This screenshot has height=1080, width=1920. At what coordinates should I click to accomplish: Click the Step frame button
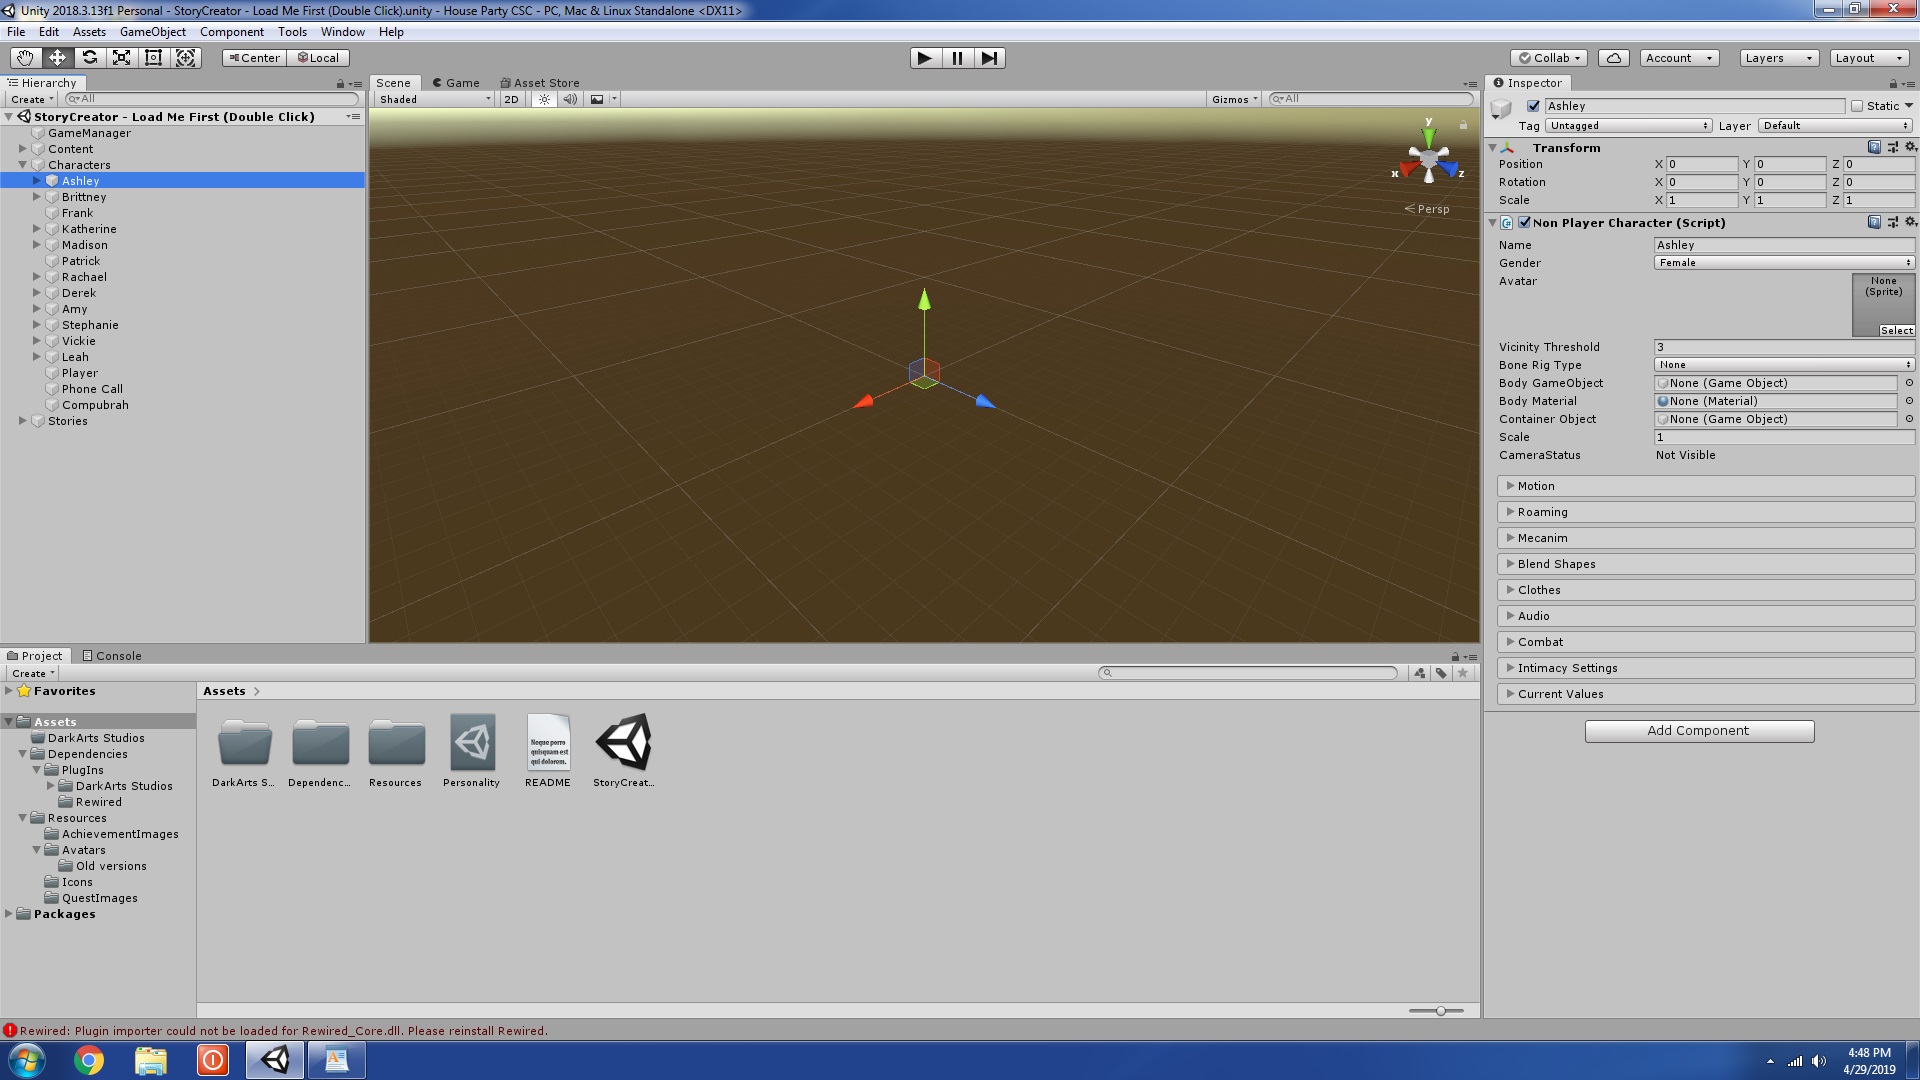[989, 58]
